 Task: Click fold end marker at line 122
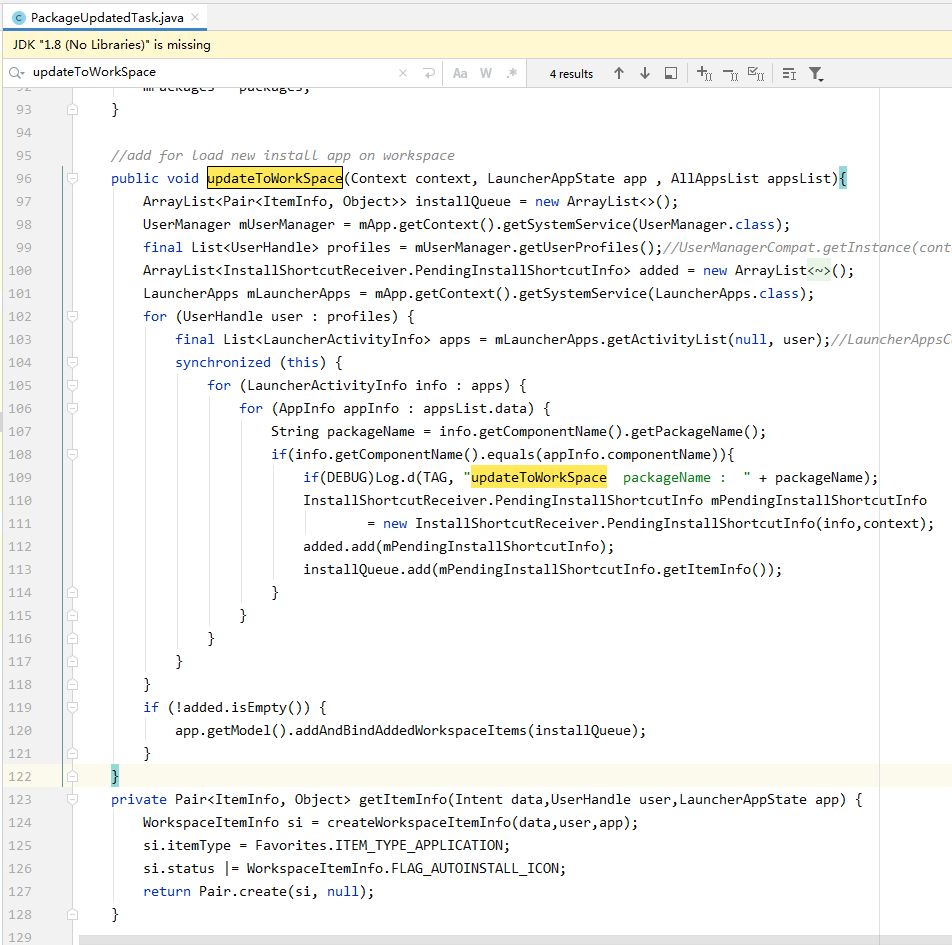tap(72, 776)
